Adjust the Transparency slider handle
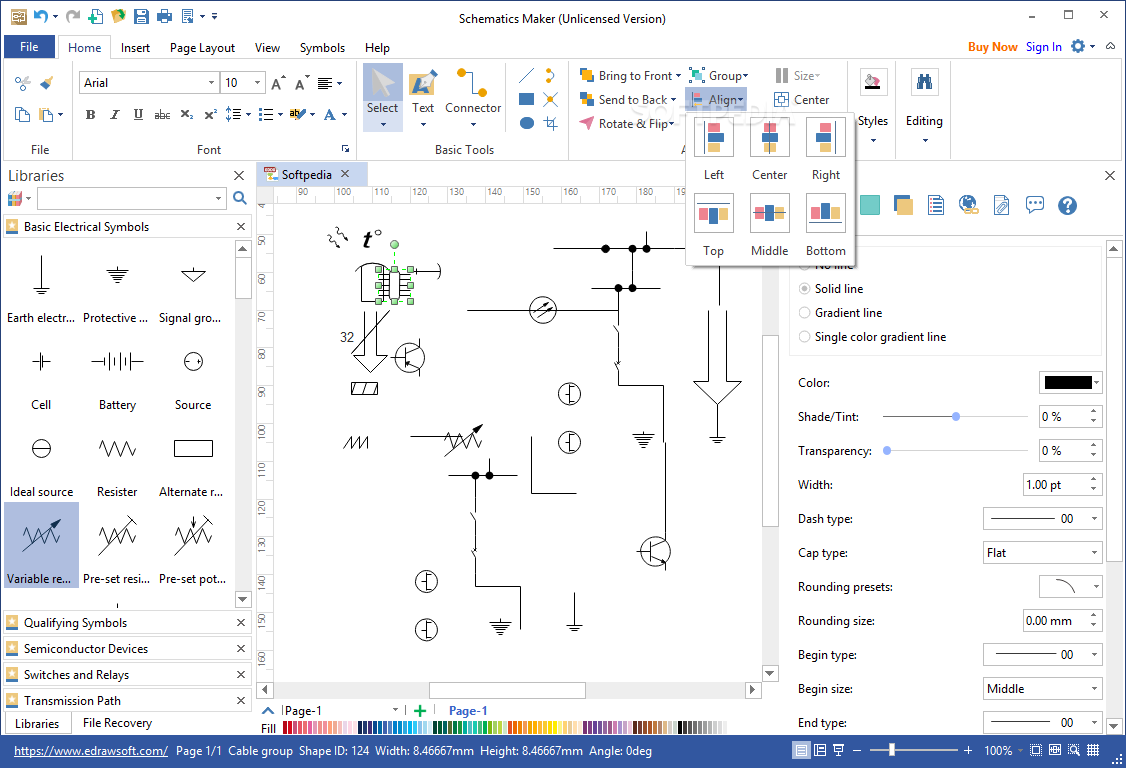This screenshot has width=1126, height=768. (887, 450)
